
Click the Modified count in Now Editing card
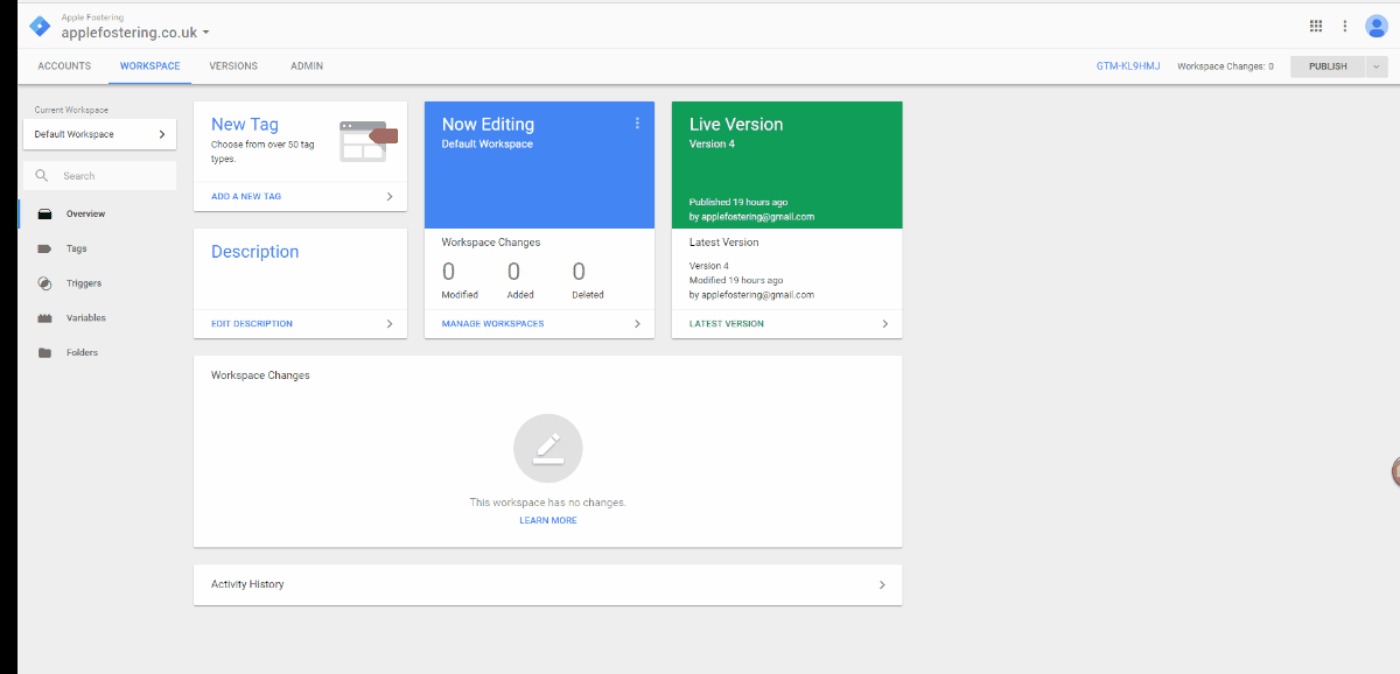point(449,272)
